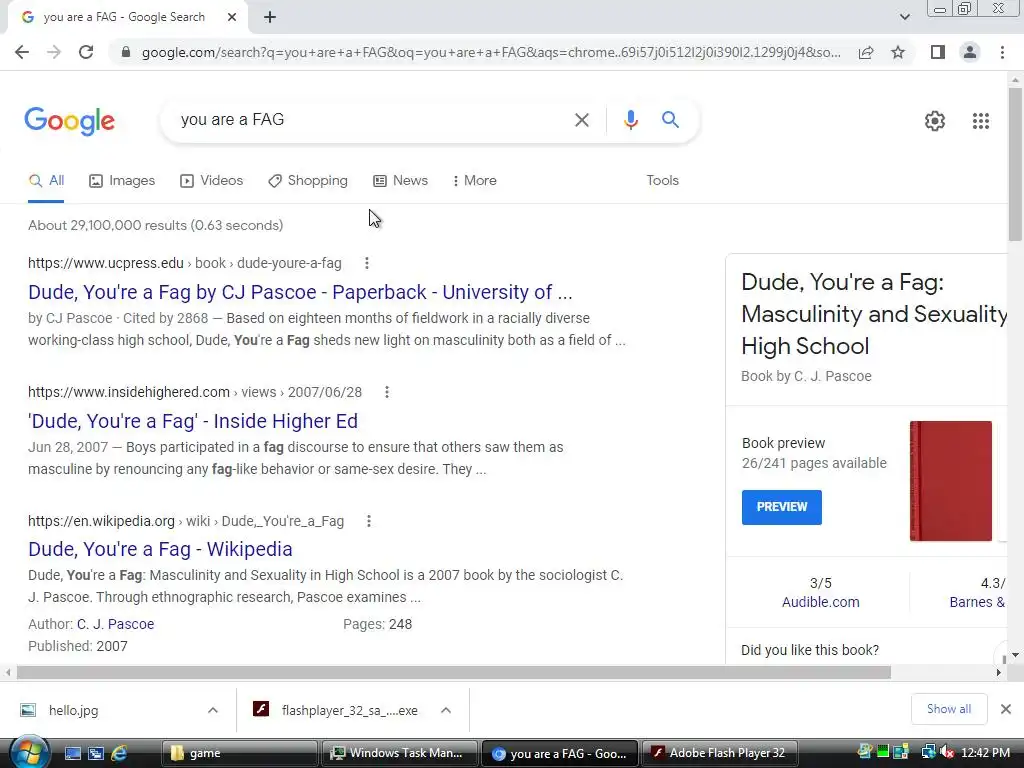Click the lock icon in address bar

coord(126,52)
